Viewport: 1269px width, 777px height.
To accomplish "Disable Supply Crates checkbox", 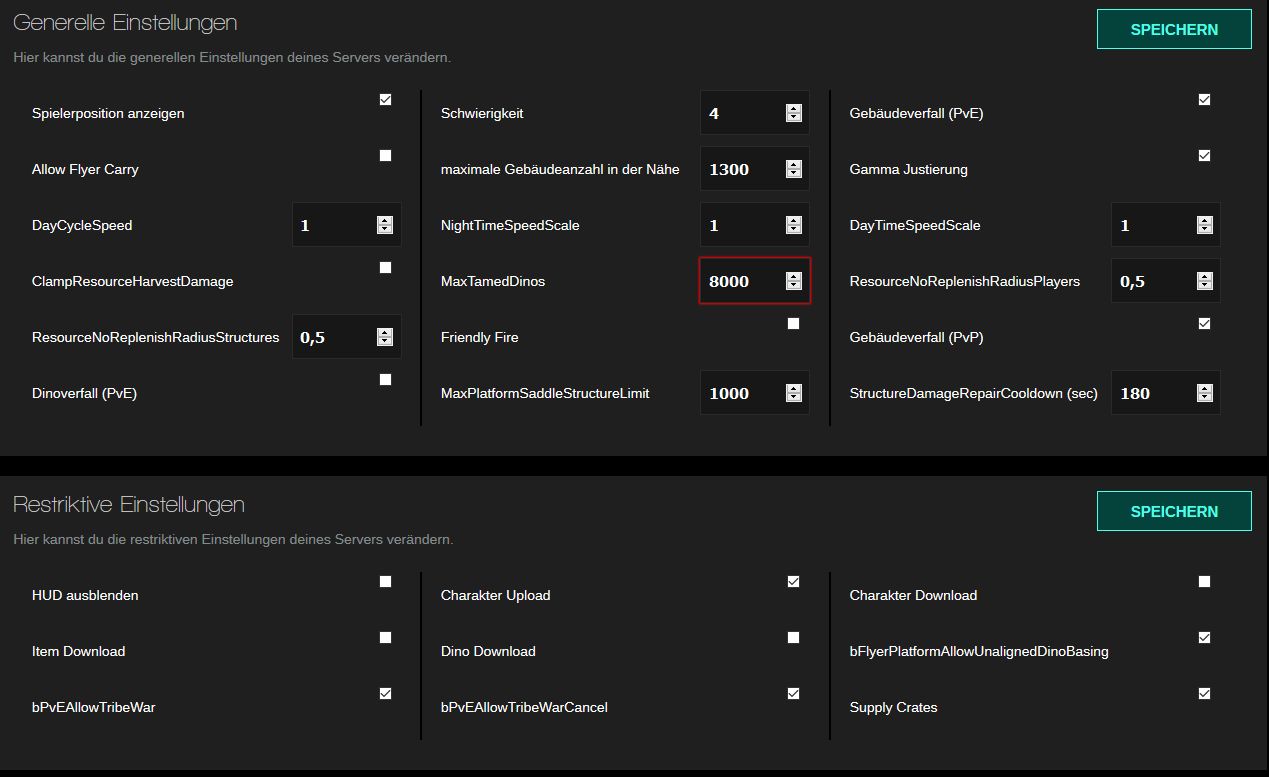I will coord(1204,694).
